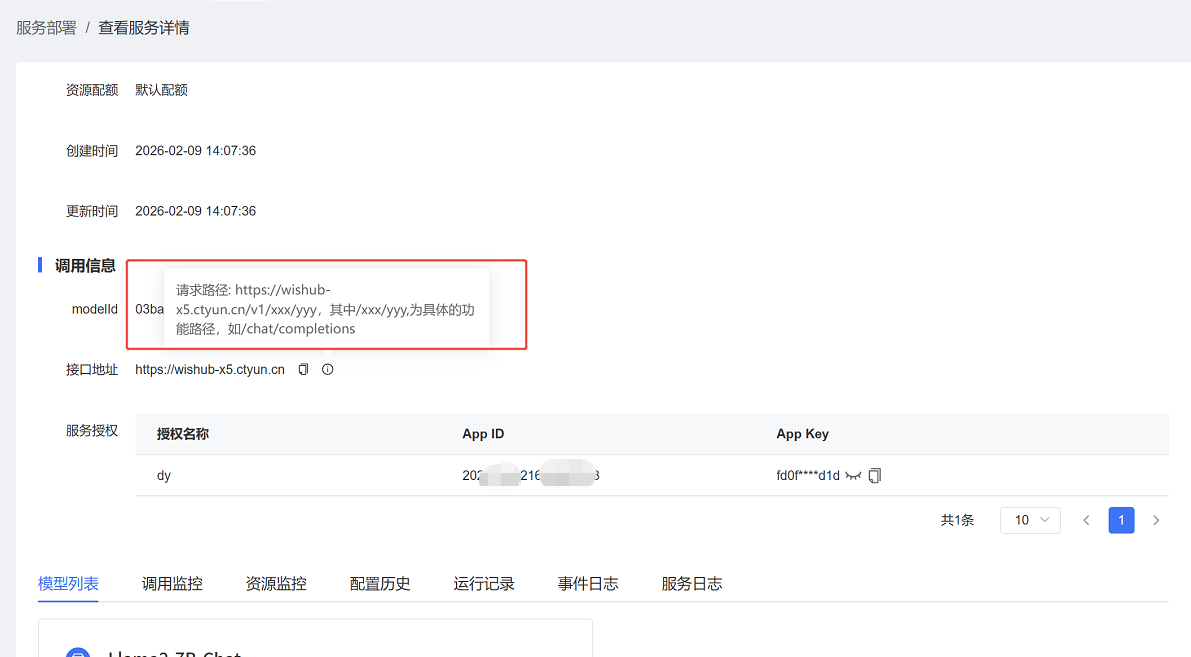Open the 运行记录 tab
The height and width of the screenshot is (657, 1191).
coord(484,584)
